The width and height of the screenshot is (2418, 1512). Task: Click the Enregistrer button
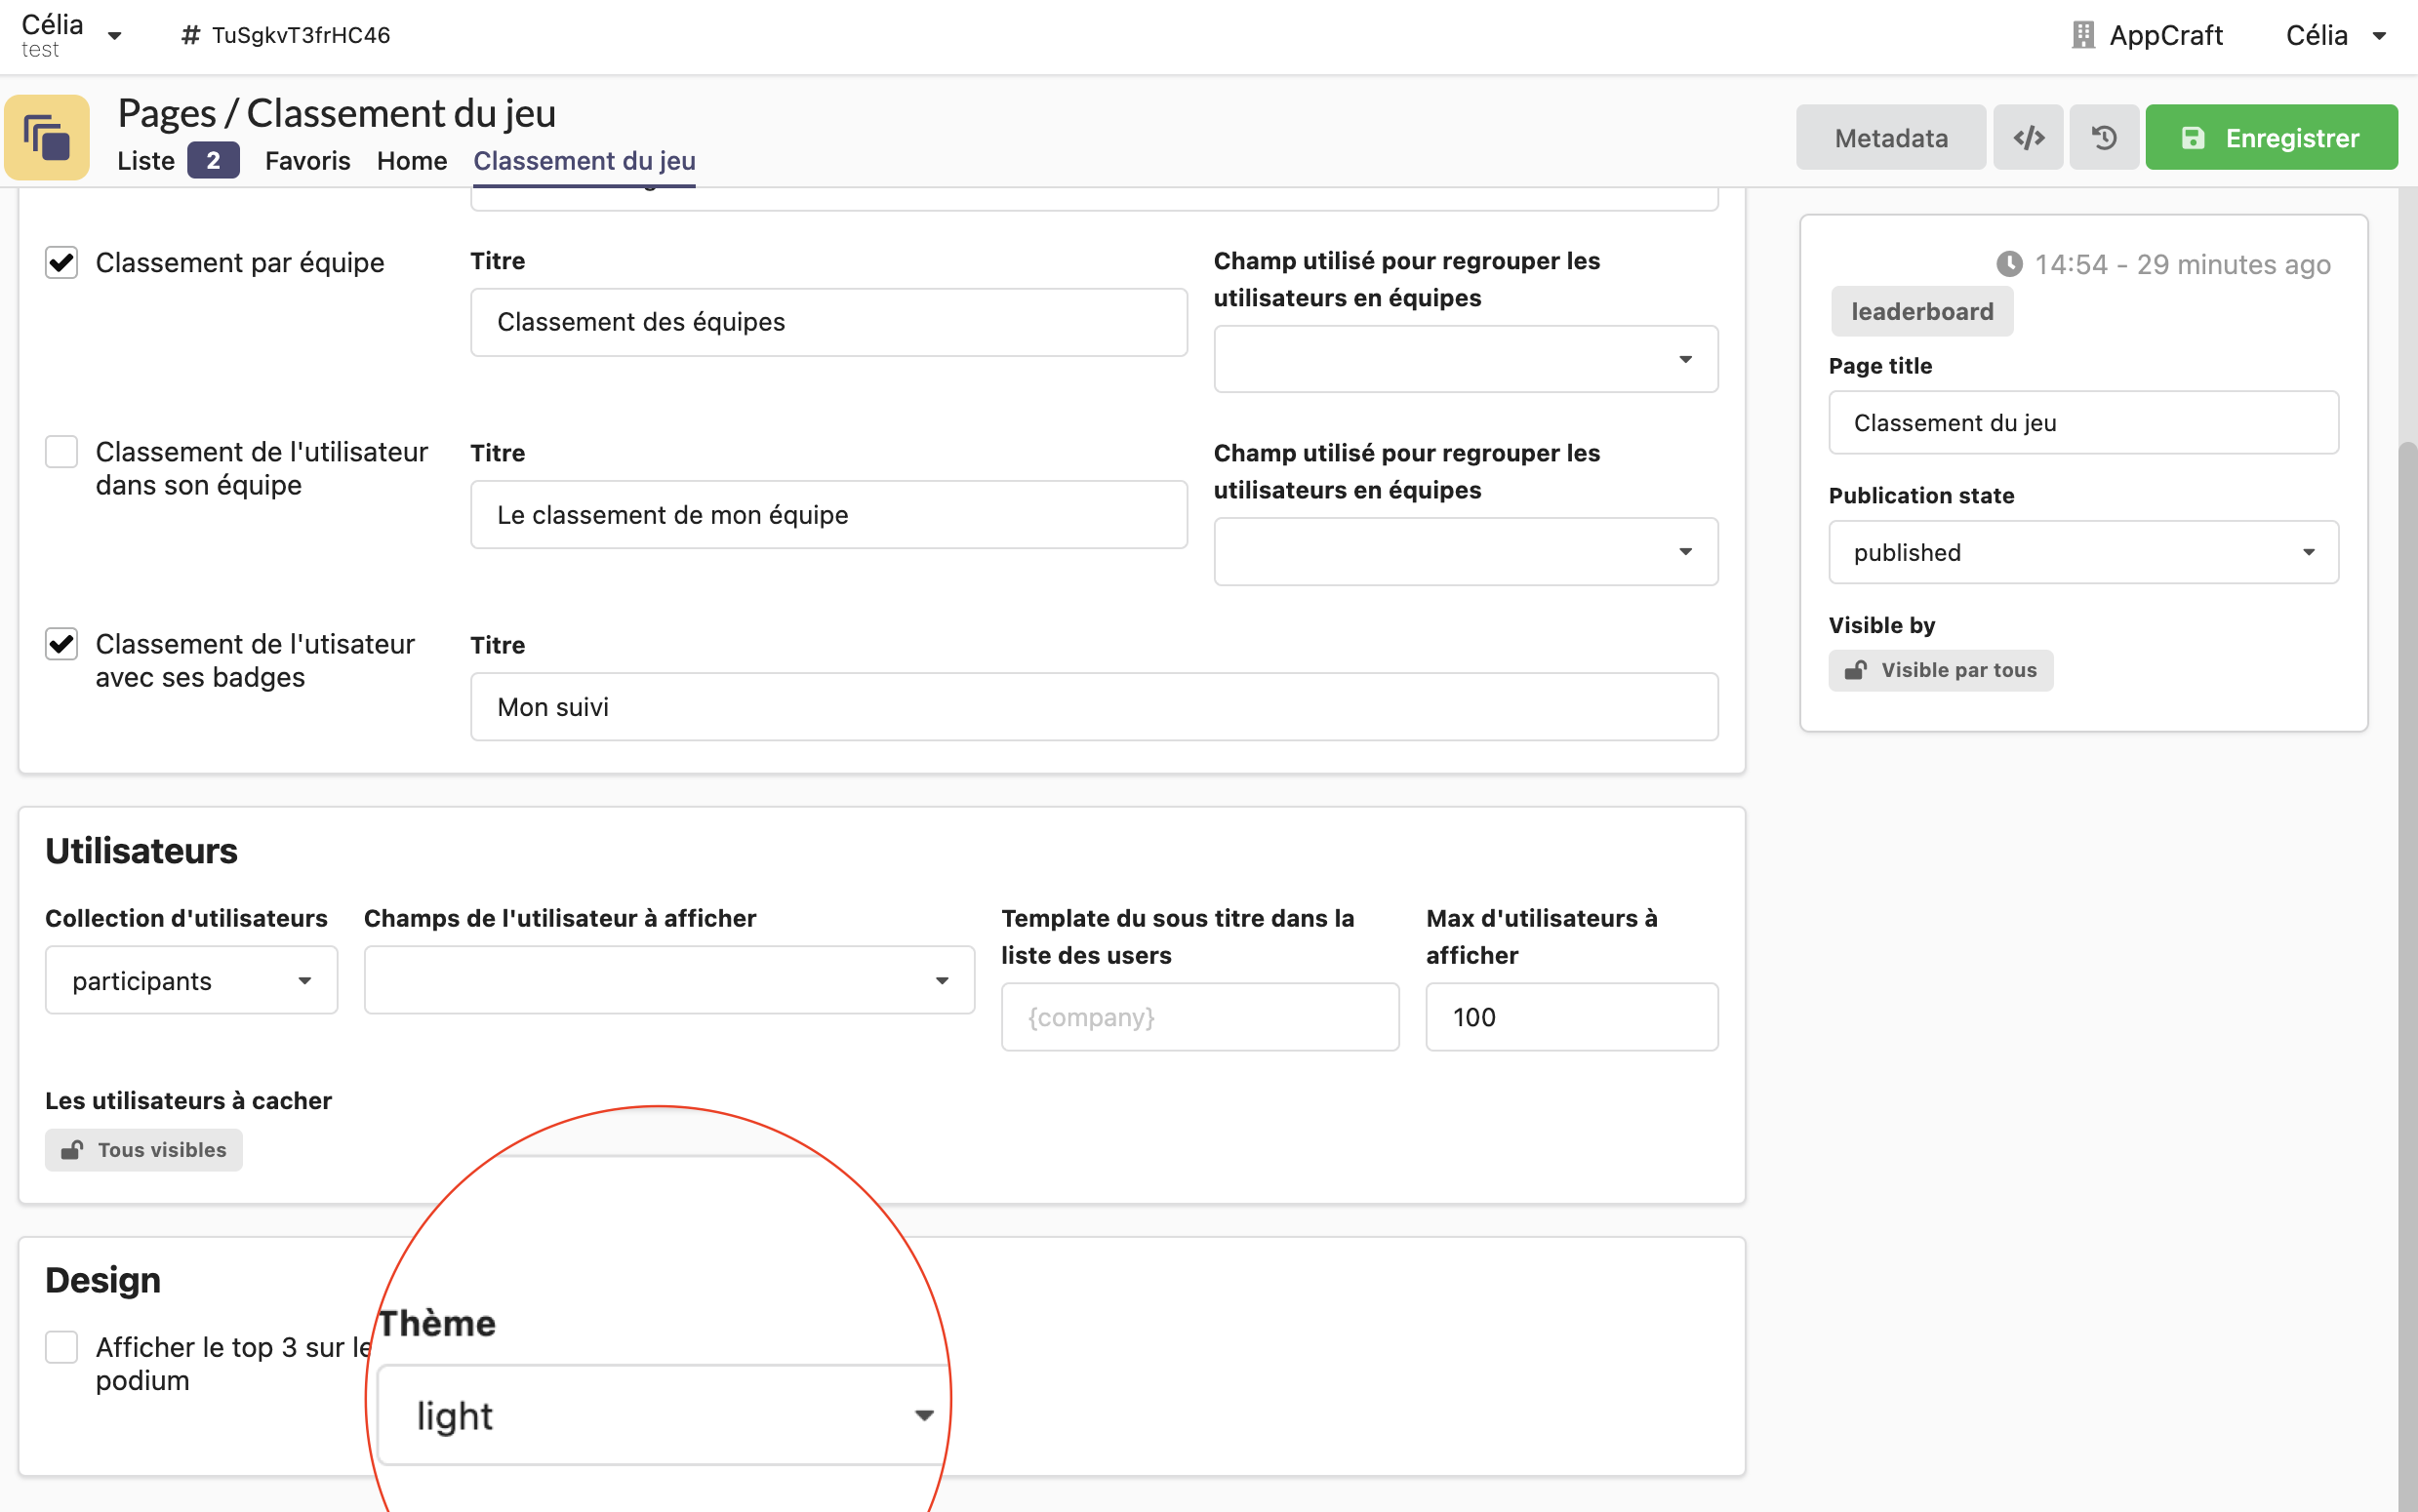(2274, 136)
